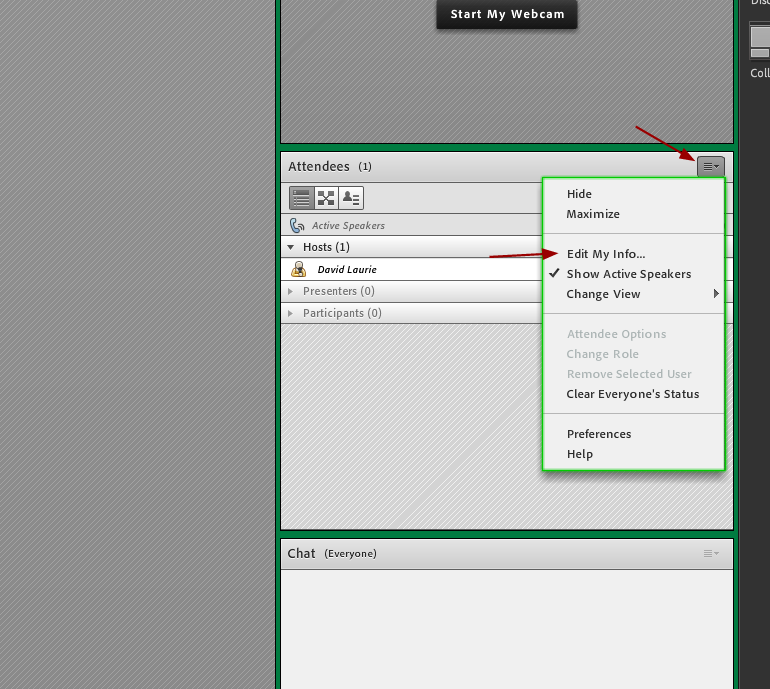Expand the Participants (0) group
Image resolution: width=770 pixels, height=689 pixels.
[x=292, y=313]
